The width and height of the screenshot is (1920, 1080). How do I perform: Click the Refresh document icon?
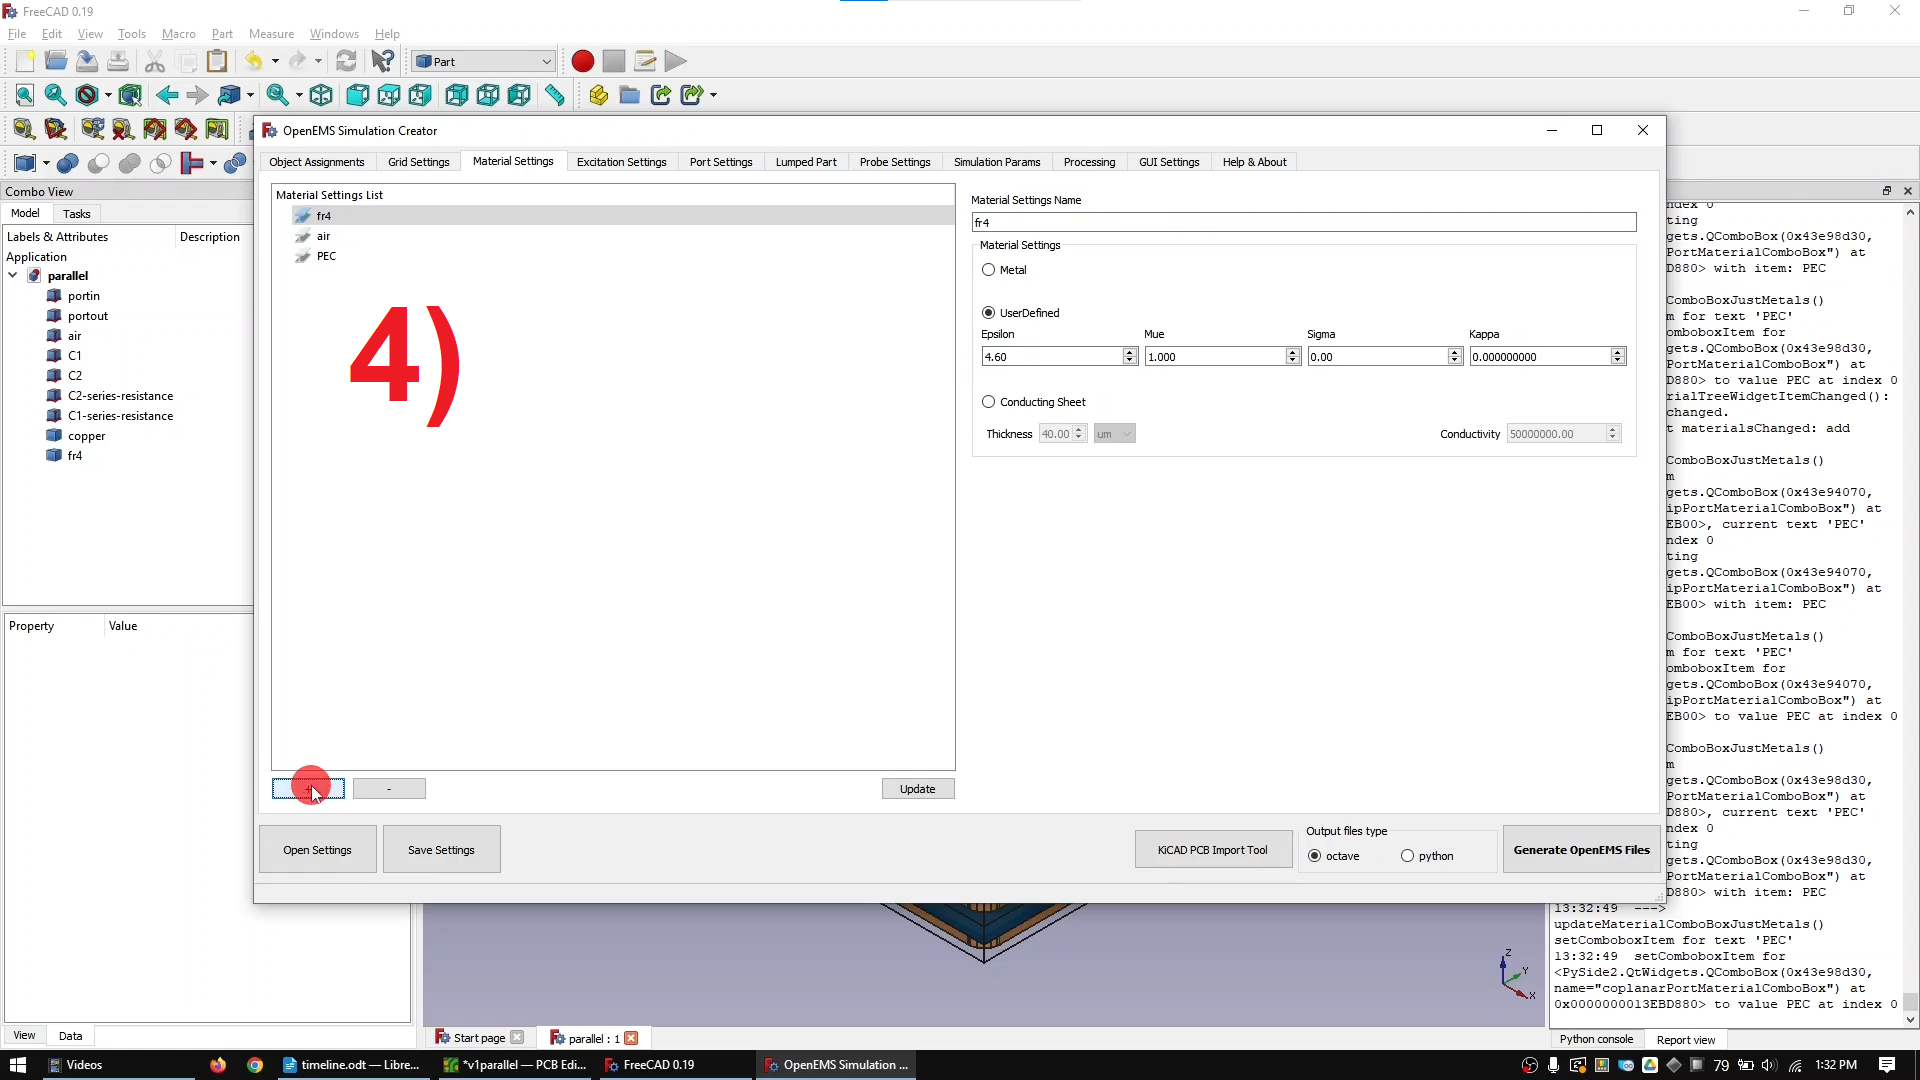coord(346,61)
